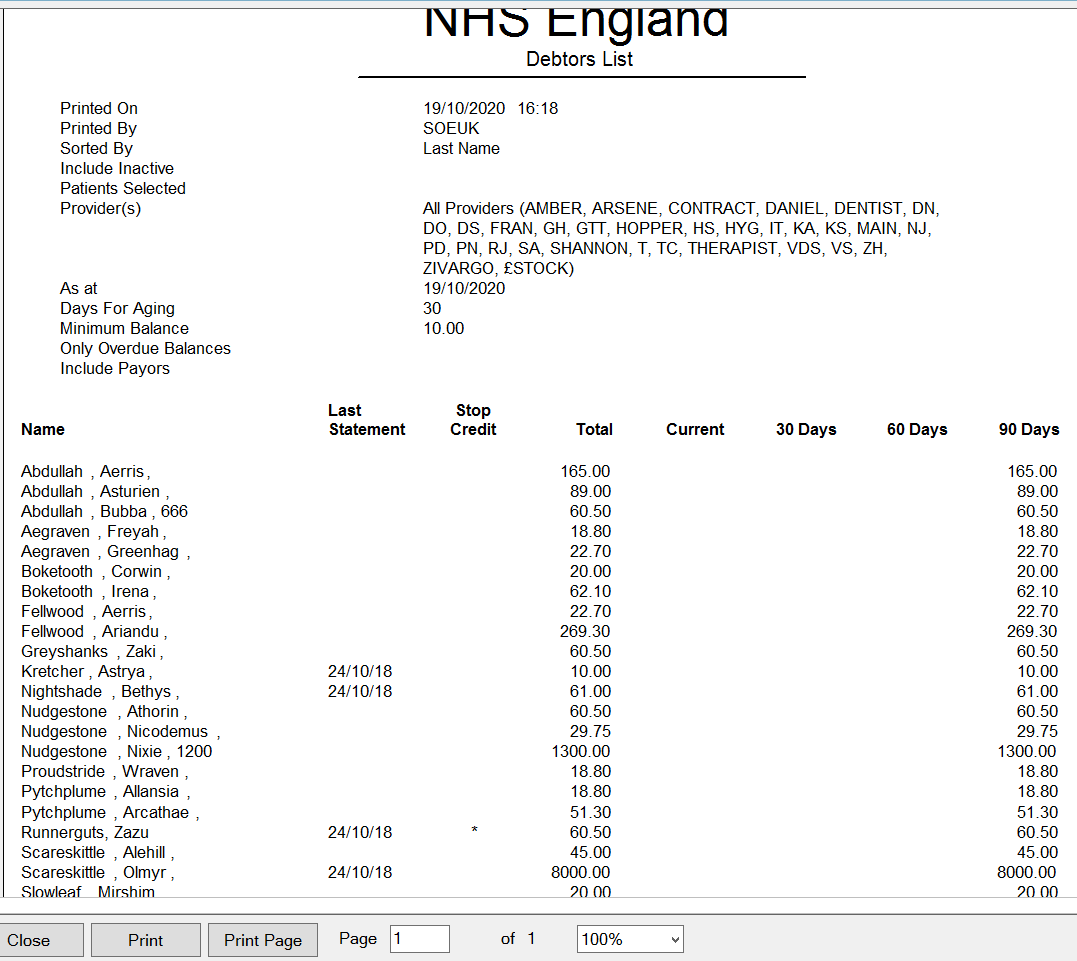Click the 60 Days column header

pos(917,429)
